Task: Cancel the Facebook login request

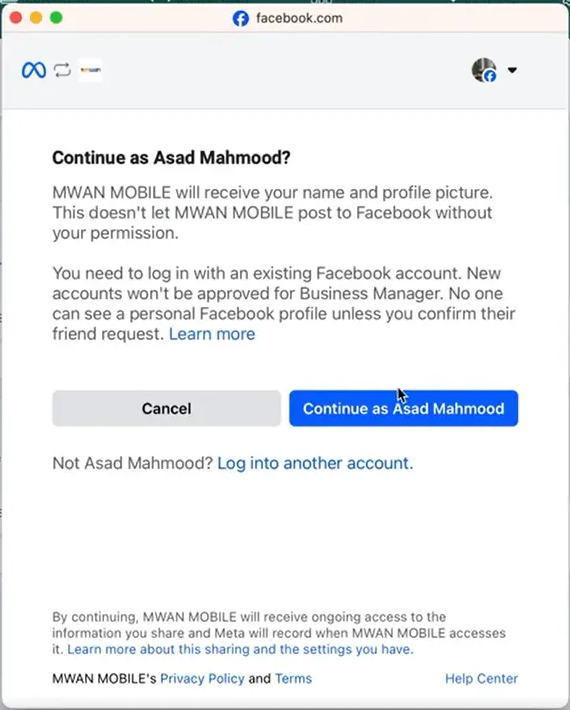Action: [167, 408]
